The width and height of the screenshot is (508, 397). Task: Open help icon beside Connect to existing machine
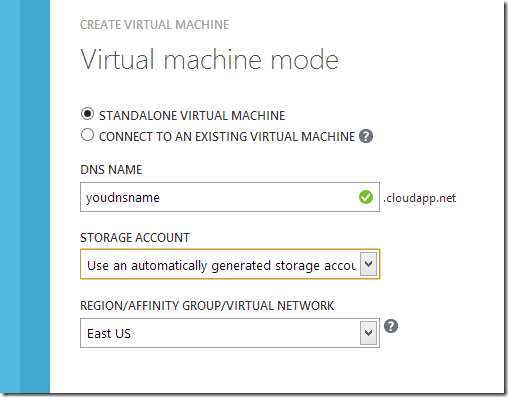366,136
